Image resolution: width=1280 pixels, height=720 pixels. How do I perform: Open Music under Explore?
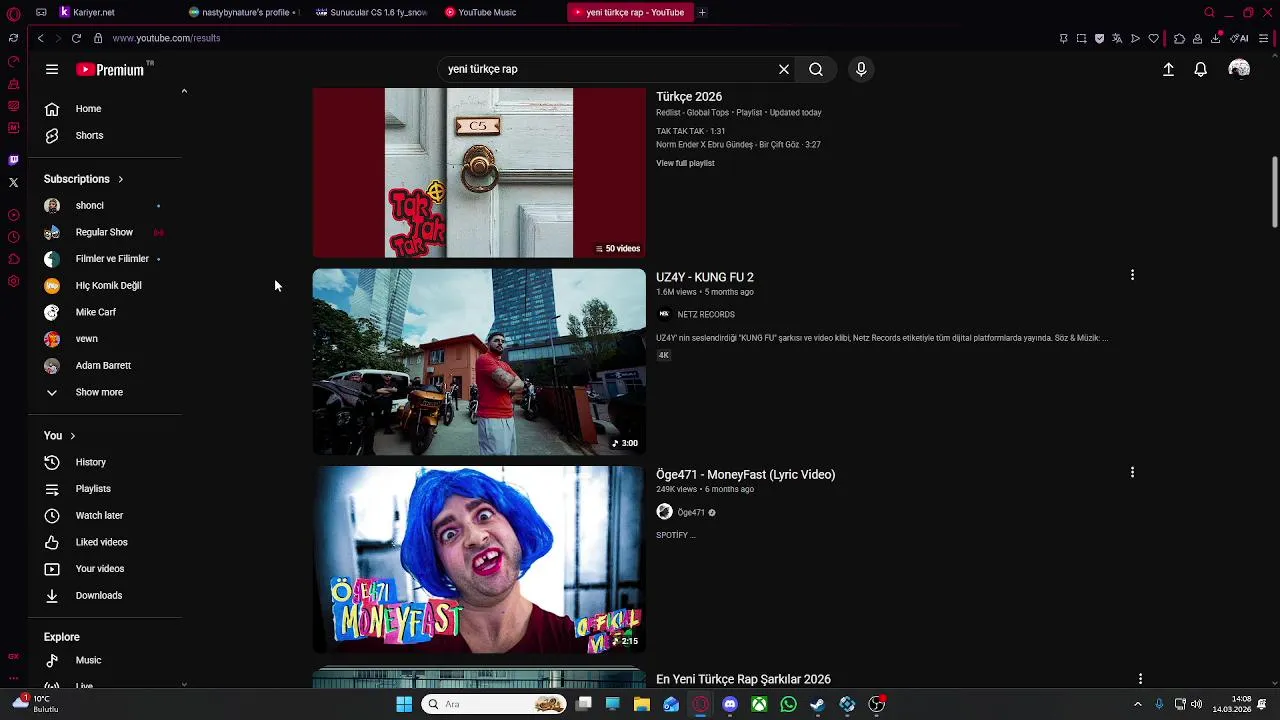pos(105,660)
